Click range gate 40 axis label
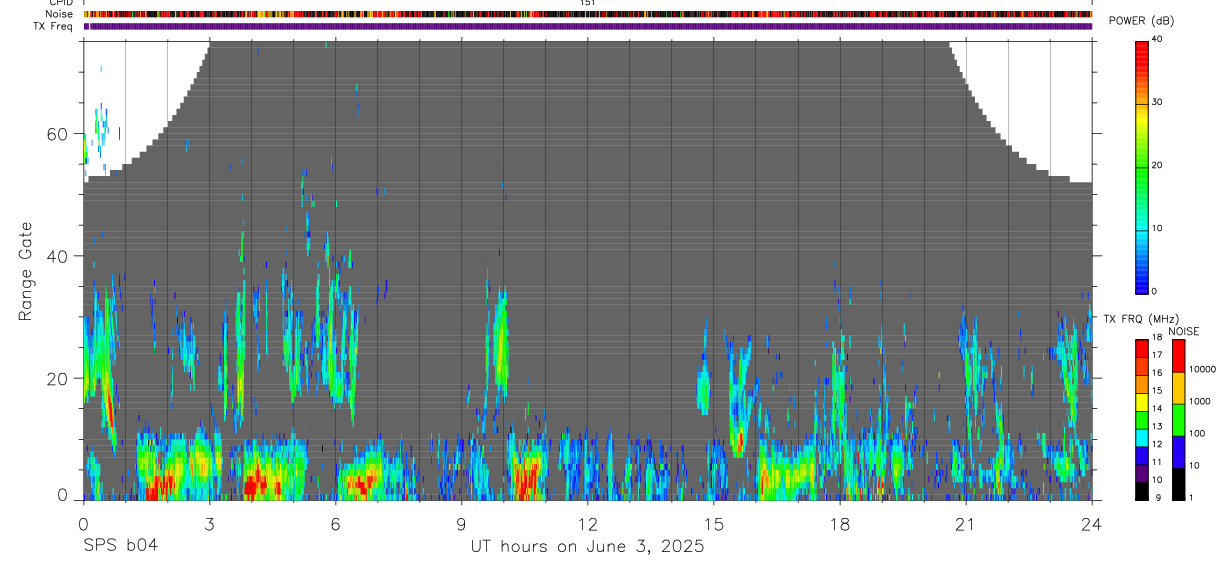The height and width of the screenshot is (567, 1228). point(58,256)
